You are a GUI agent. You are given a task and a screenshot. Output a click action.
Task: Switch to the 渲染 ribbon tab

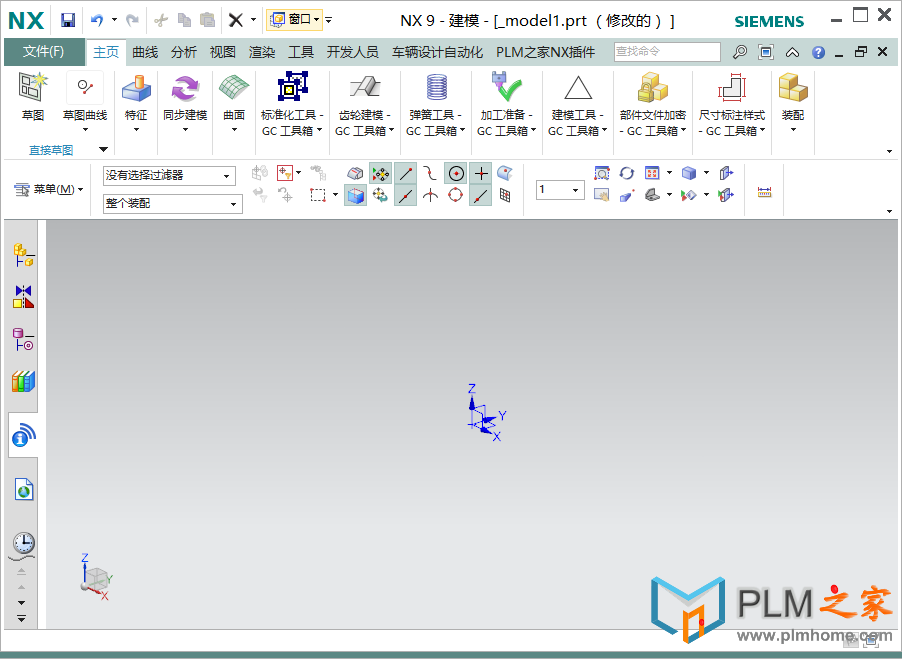pyautogui.click(x=262, y=52)
